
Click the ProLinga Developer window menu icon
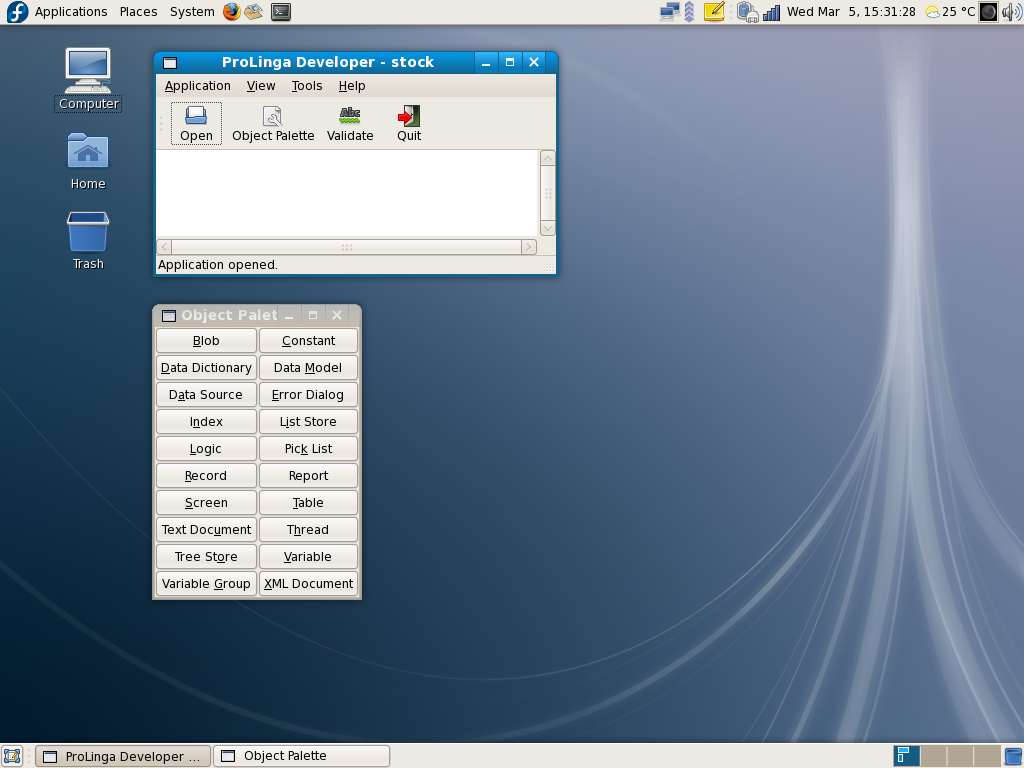tap(170, 63)
